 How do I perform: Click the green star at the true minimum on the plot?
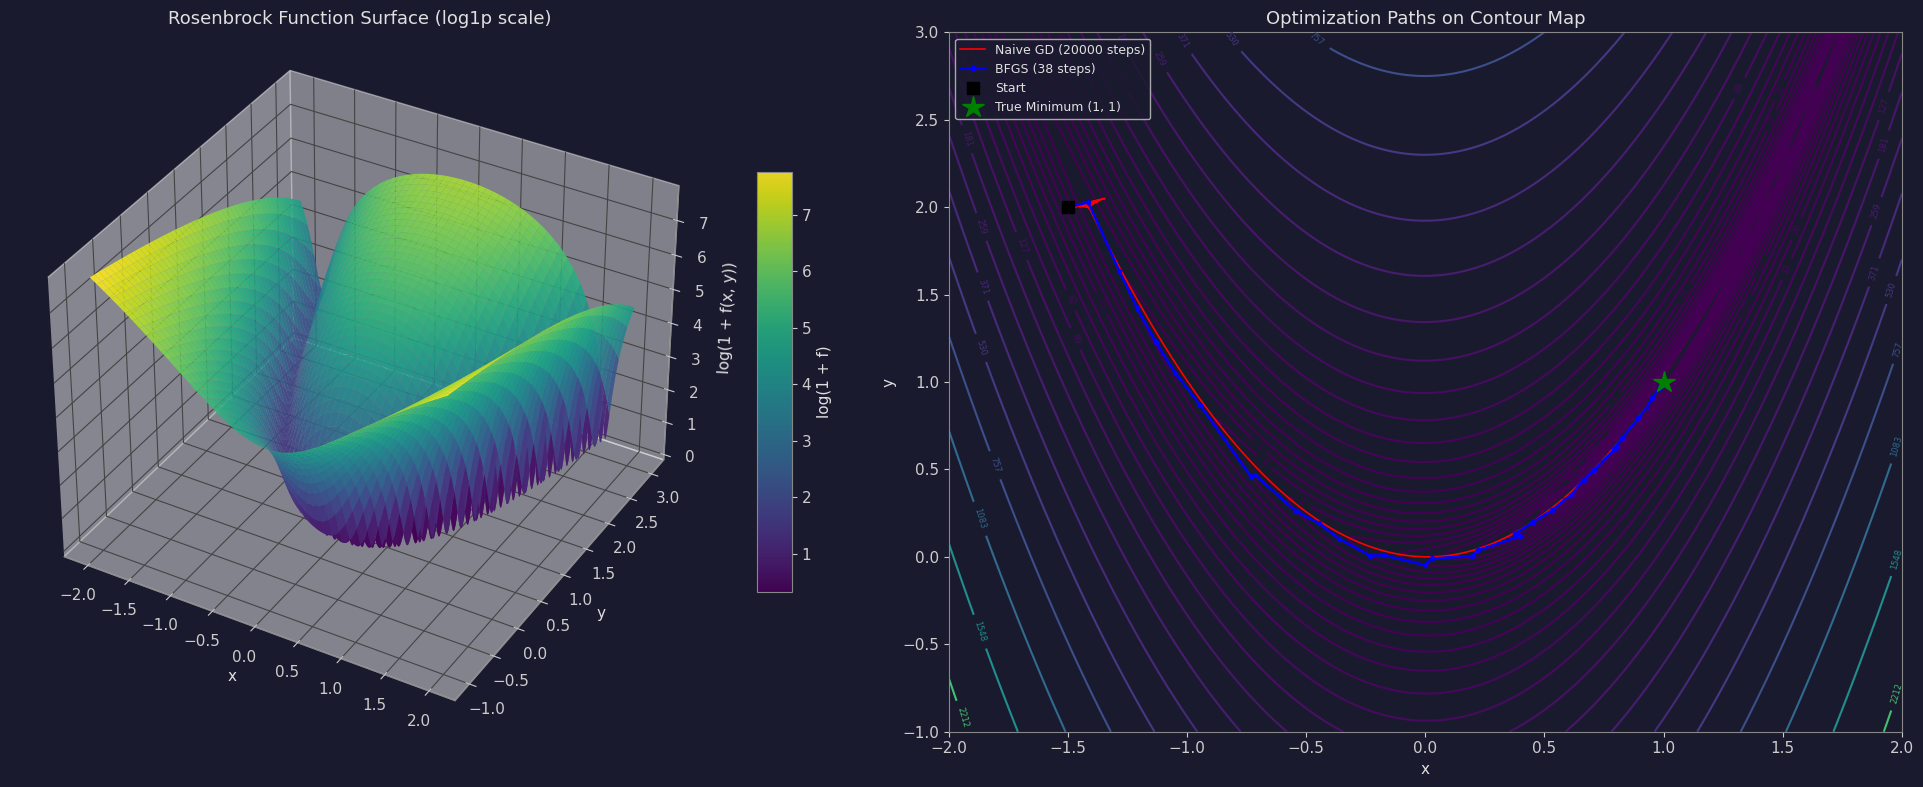(1664, 382)
